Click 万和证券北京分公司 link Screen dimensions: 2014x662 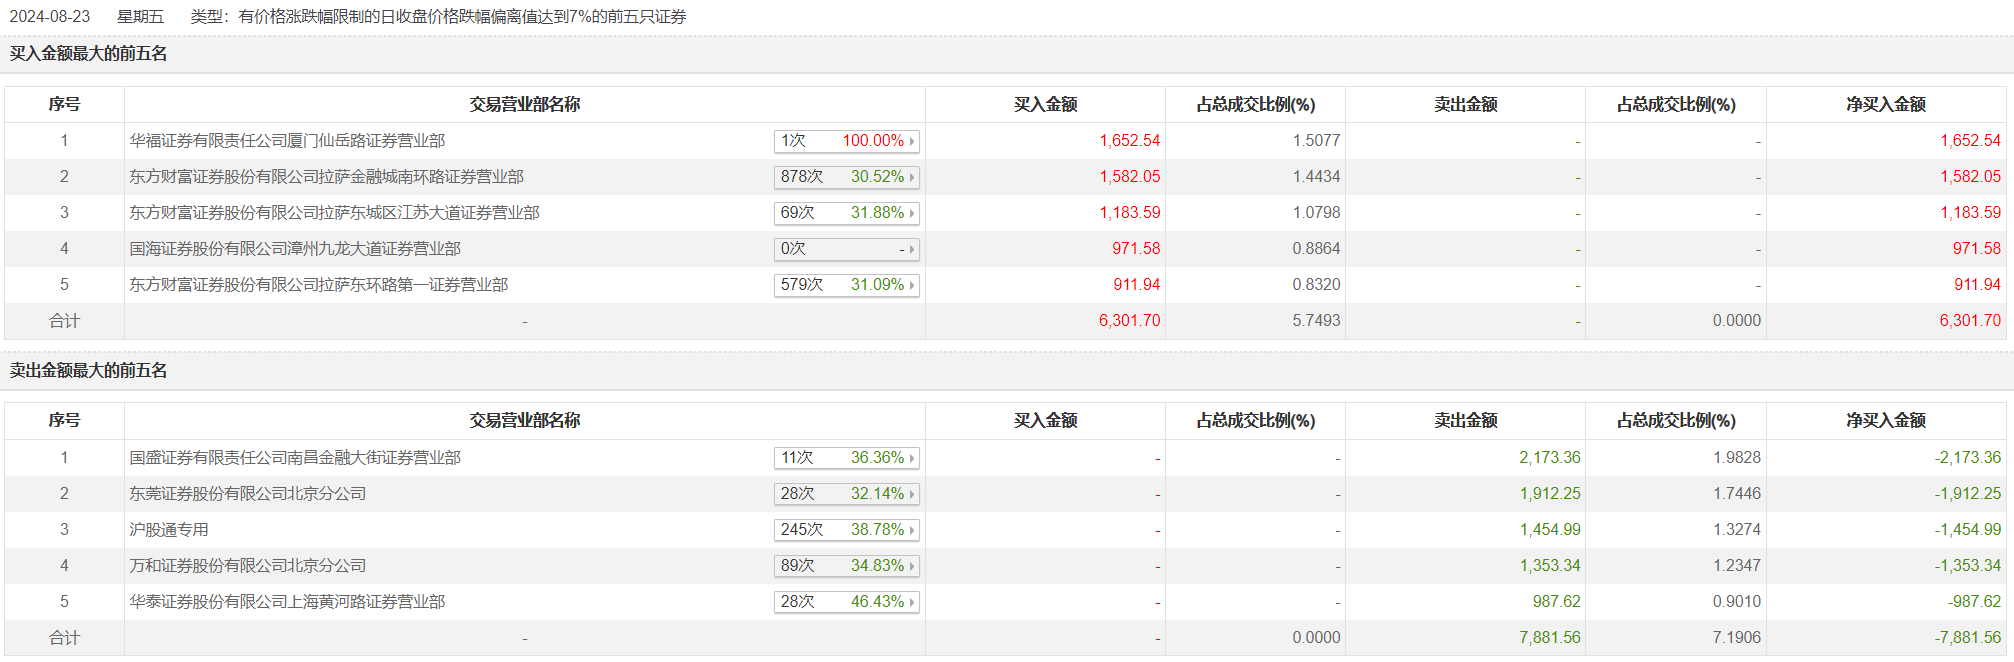point(247,566)
